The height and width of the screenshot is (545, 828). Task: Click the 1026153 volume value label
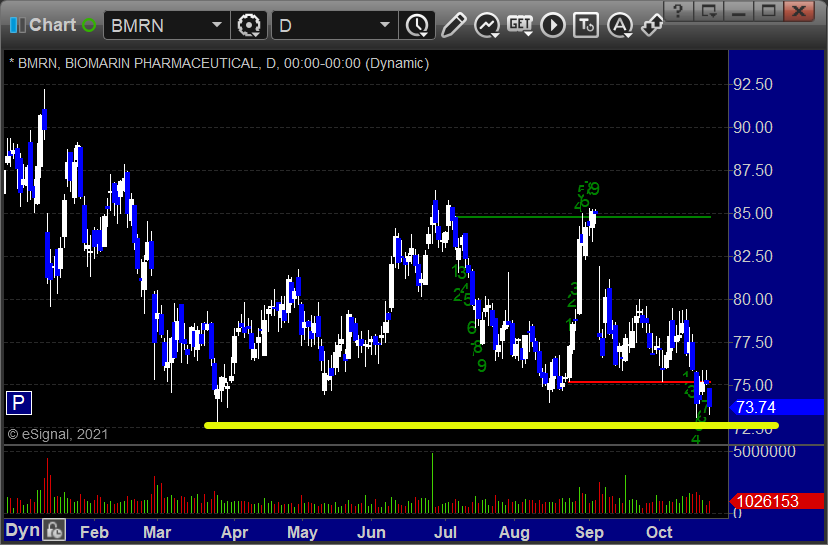tap(776, 501)
